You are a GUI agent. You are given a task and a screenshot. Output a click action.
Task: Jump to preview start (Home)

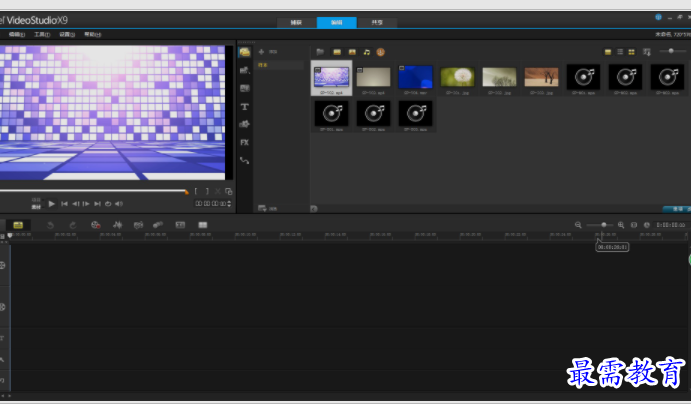64,204
